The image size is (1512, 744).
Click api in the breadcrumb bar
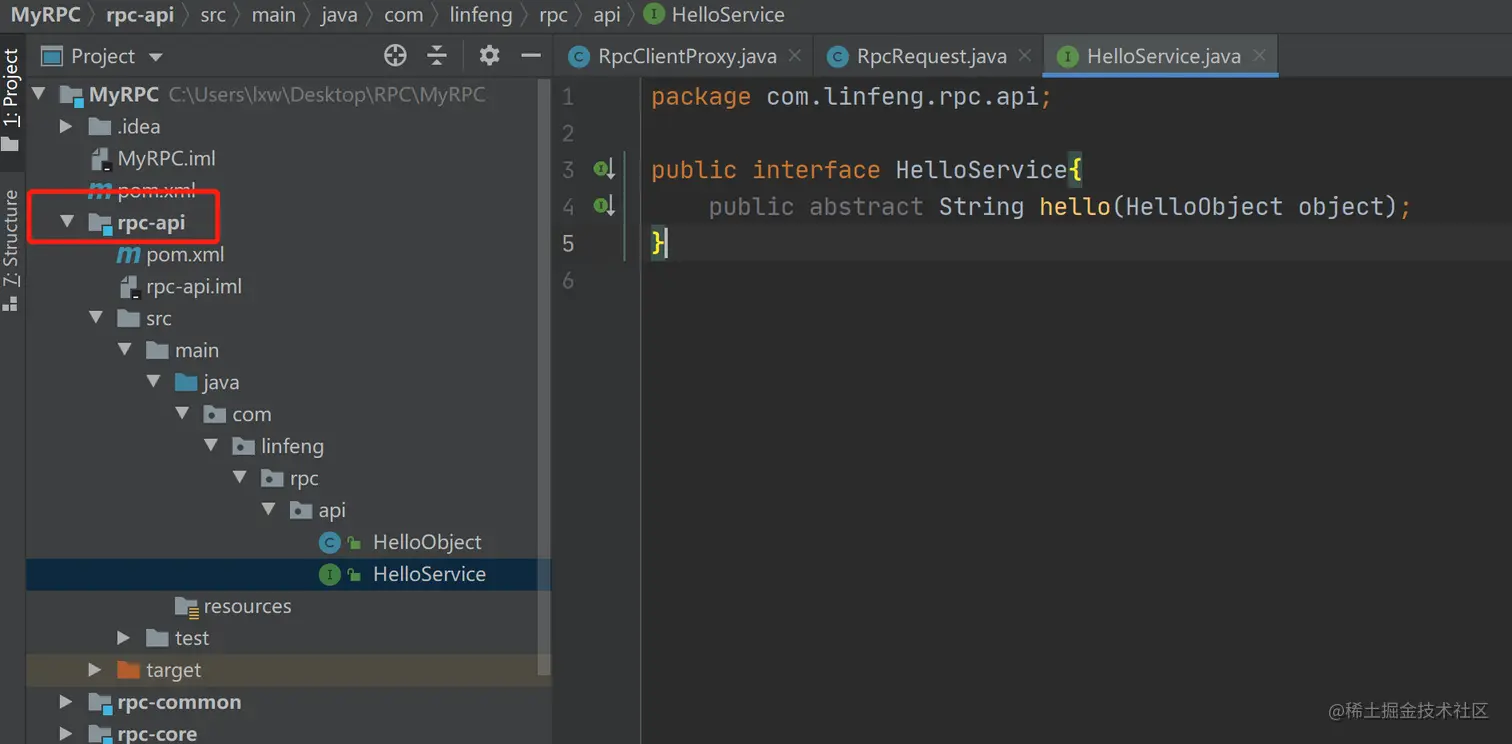(x=607, y=15)
